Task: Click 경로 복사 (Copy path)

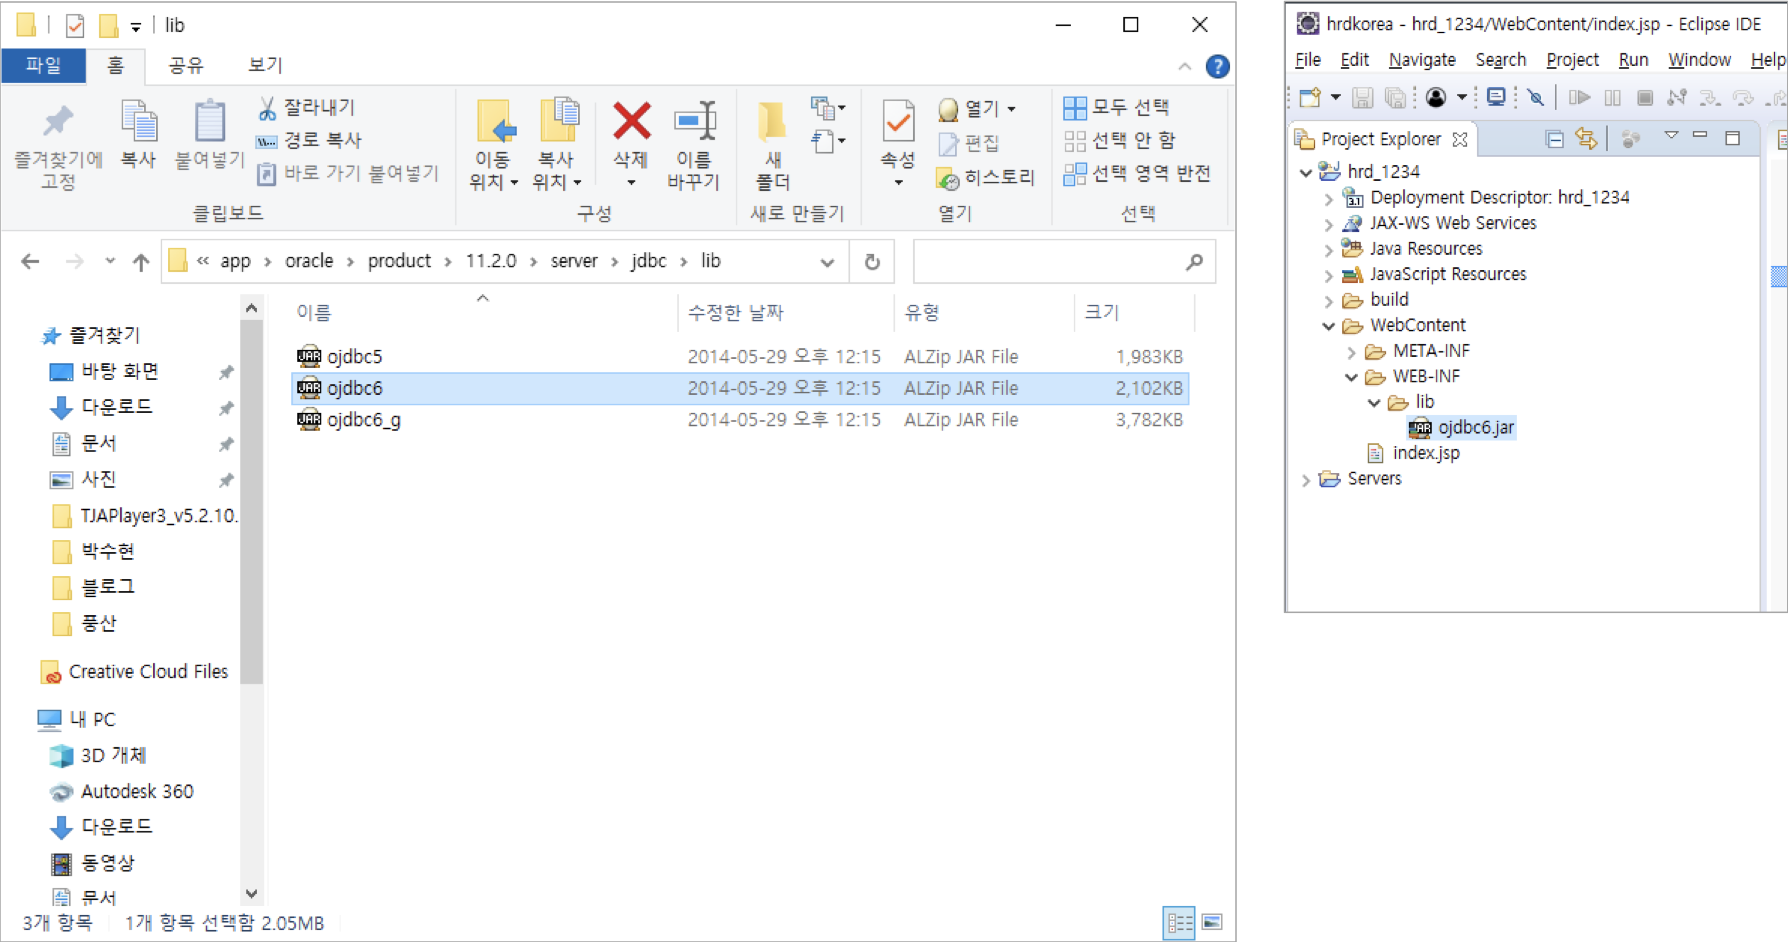Action: [x=309, y=140]
